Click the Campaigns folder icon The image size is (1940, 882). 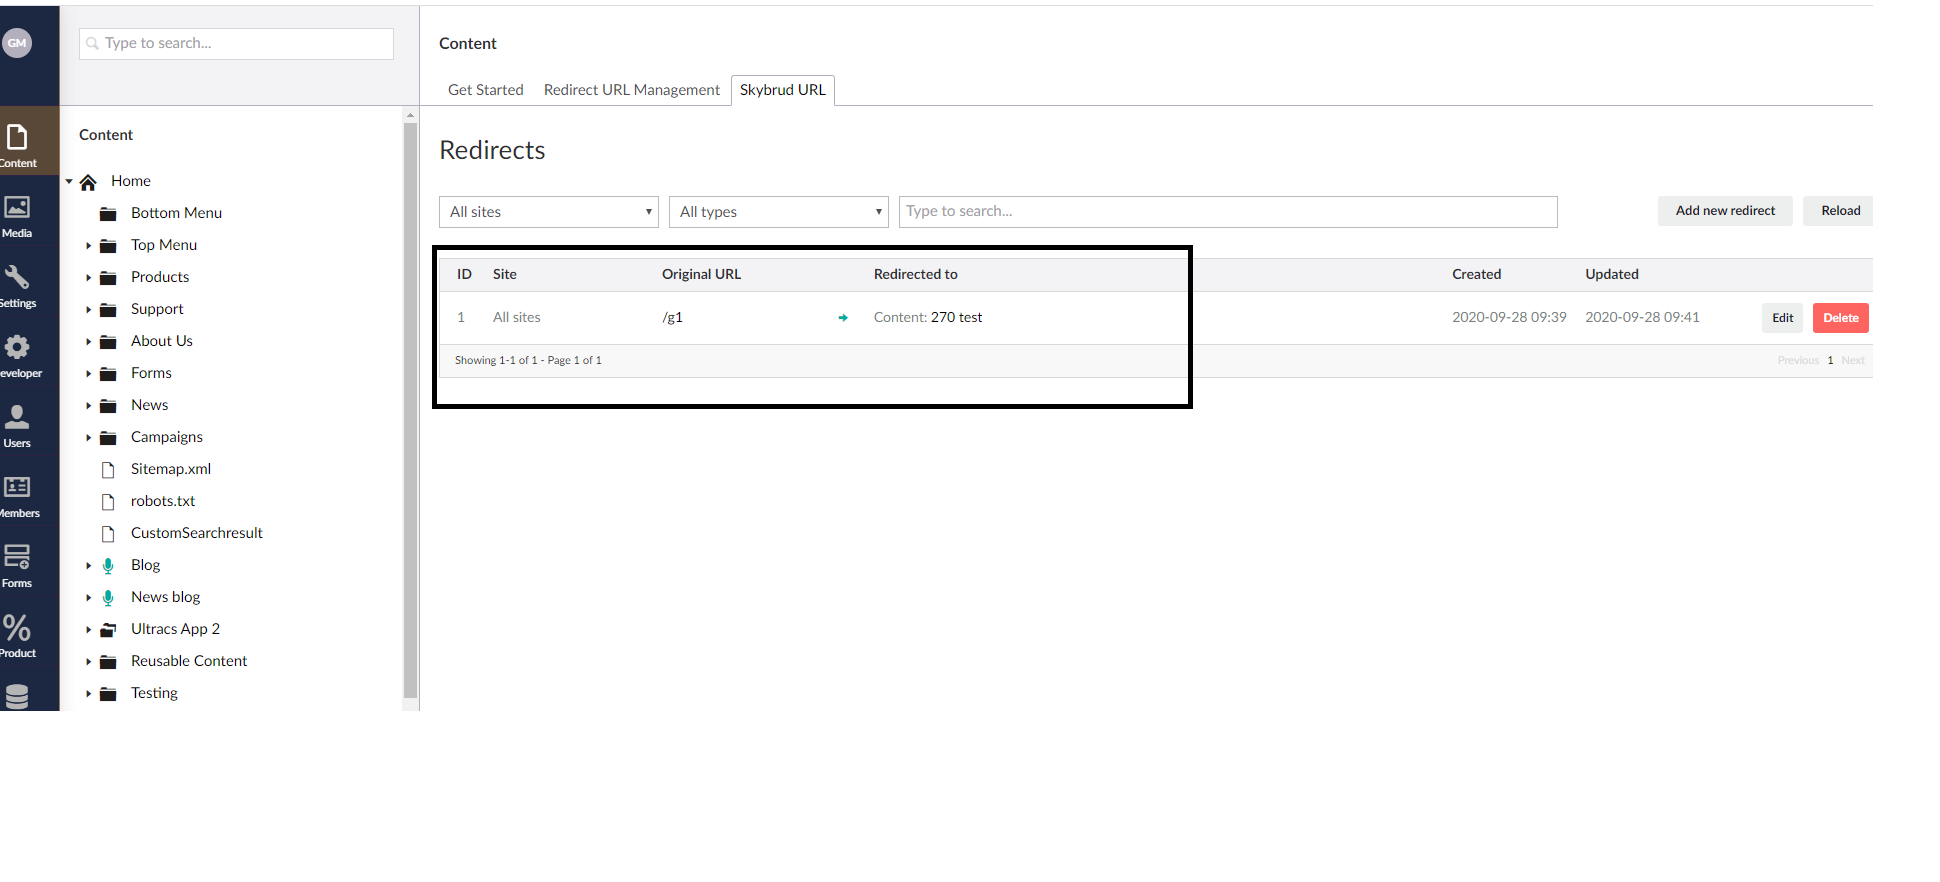(108, 438)
